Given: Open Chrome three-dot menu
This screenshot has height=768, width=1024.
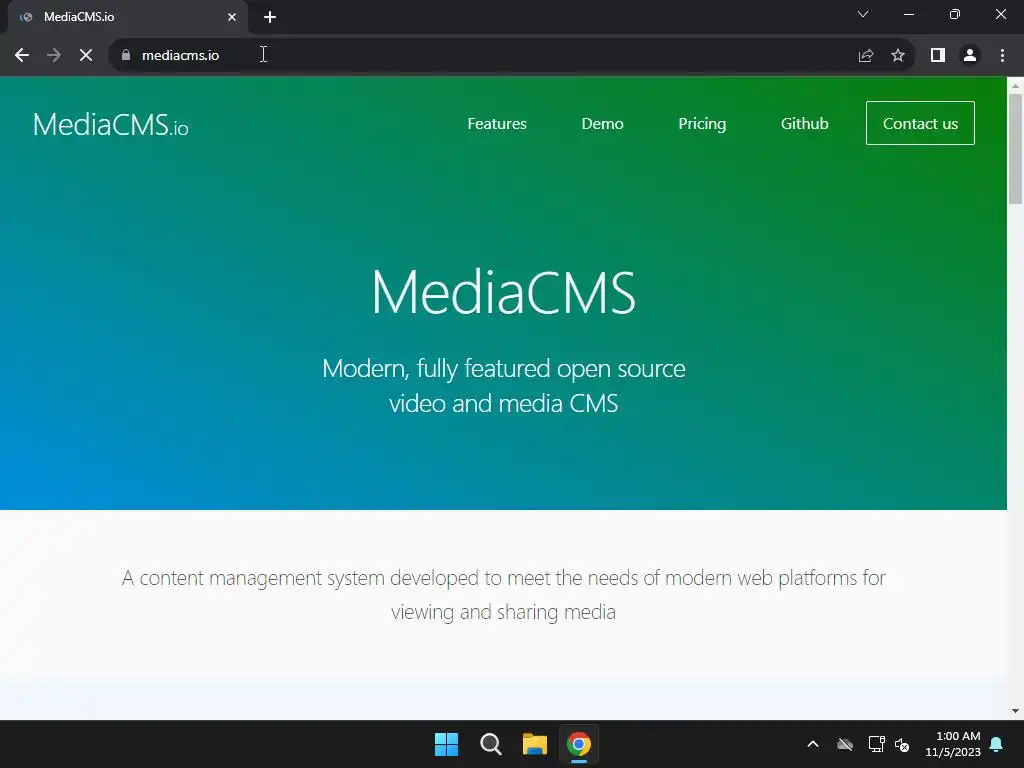Looking at the screenshot, I should point(1002,56).
